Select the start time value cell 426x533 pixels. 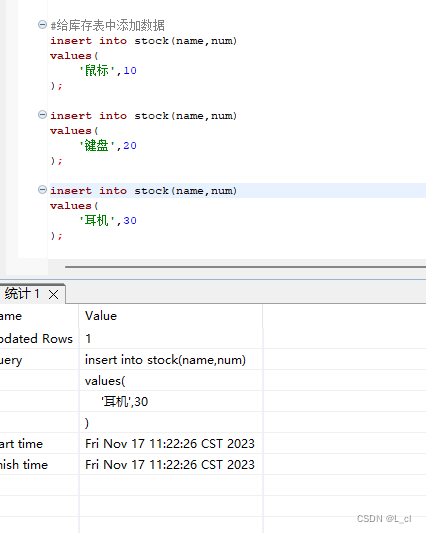coord(171,444)
